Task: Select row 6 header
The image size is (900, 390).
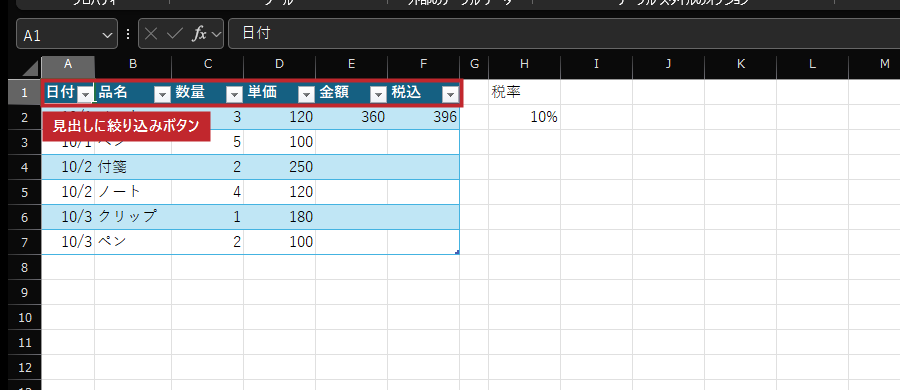Action: point(24,217)
